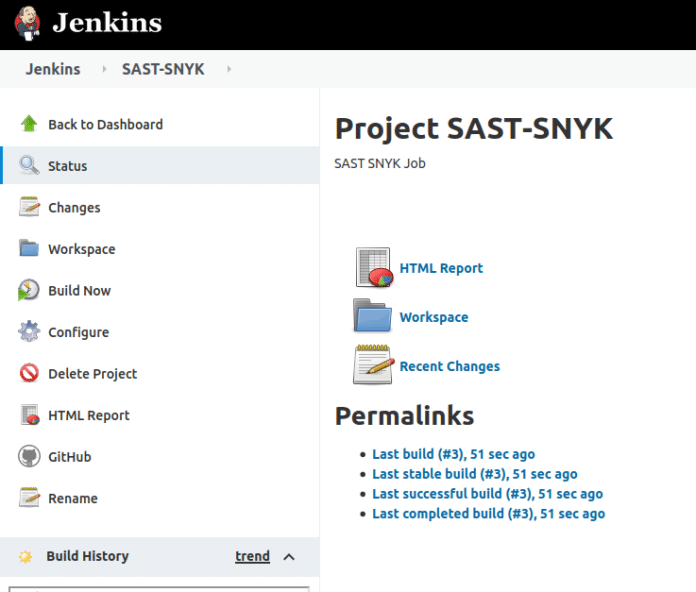Screen dimensions: 696x592
Task: Open the Workspace sidebar menu item
Action: [x=81, y=249]
